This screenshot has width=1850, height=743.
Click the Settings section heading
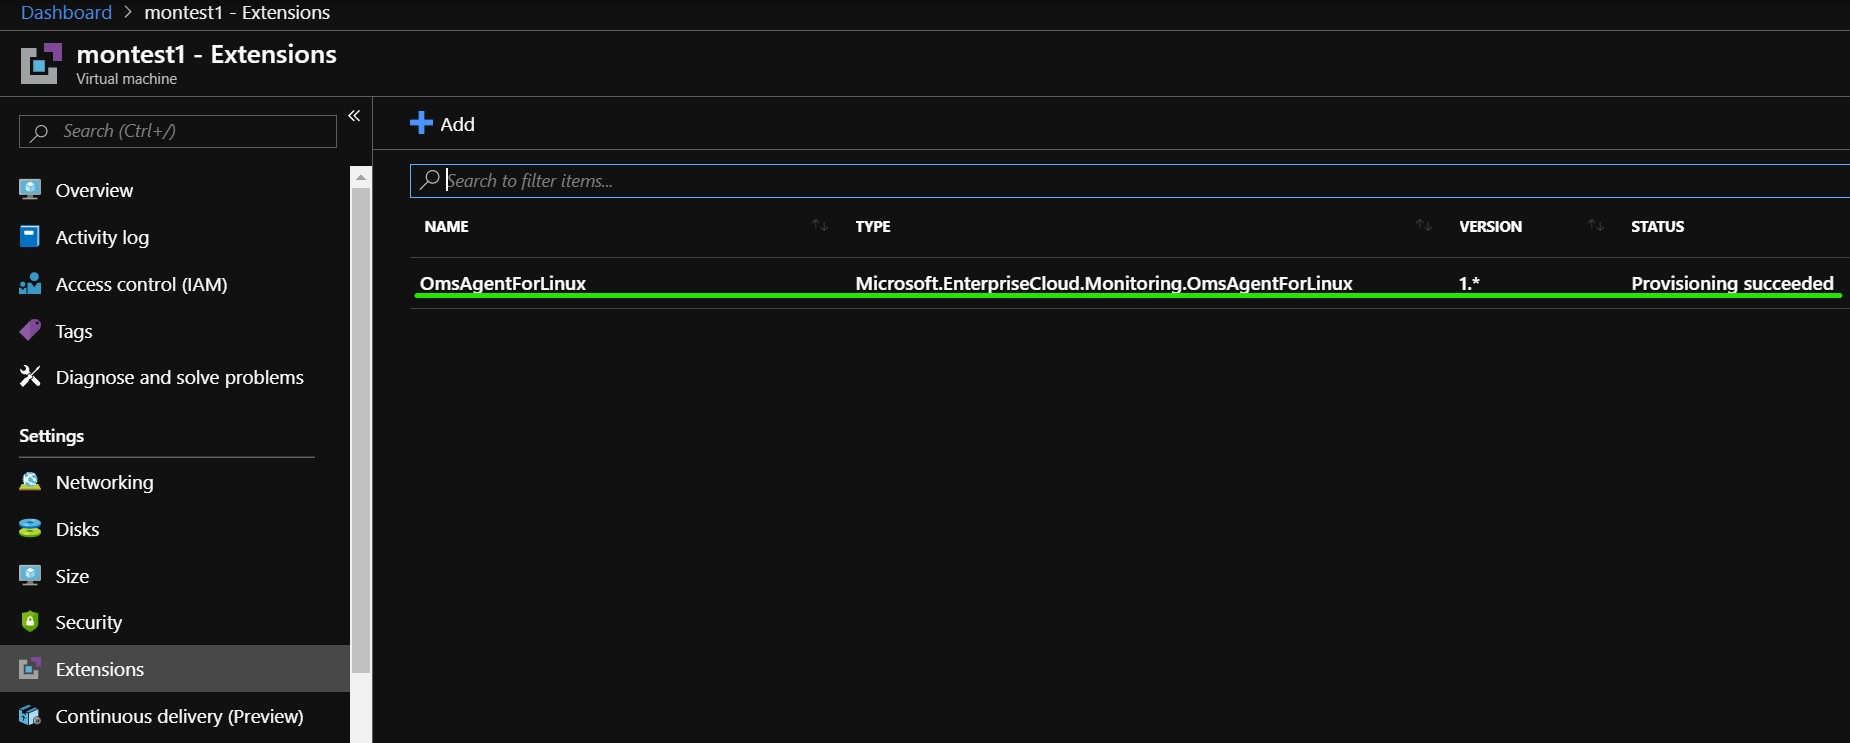pyautogui.click(x=51, y=436)
